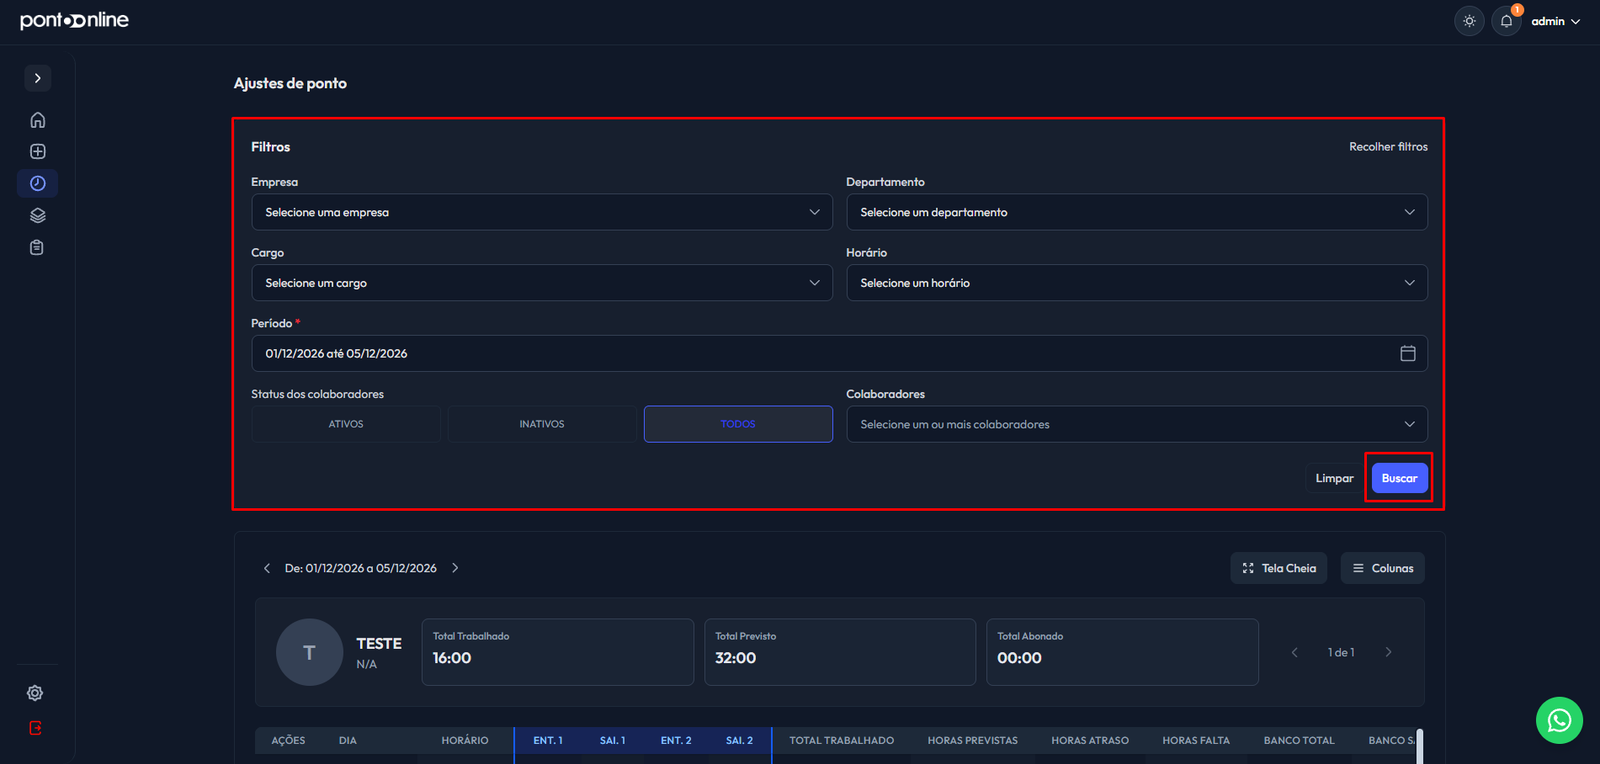The image size is (1600, 764).
Task: Click Recolher filtros link
Action: 1388,147
